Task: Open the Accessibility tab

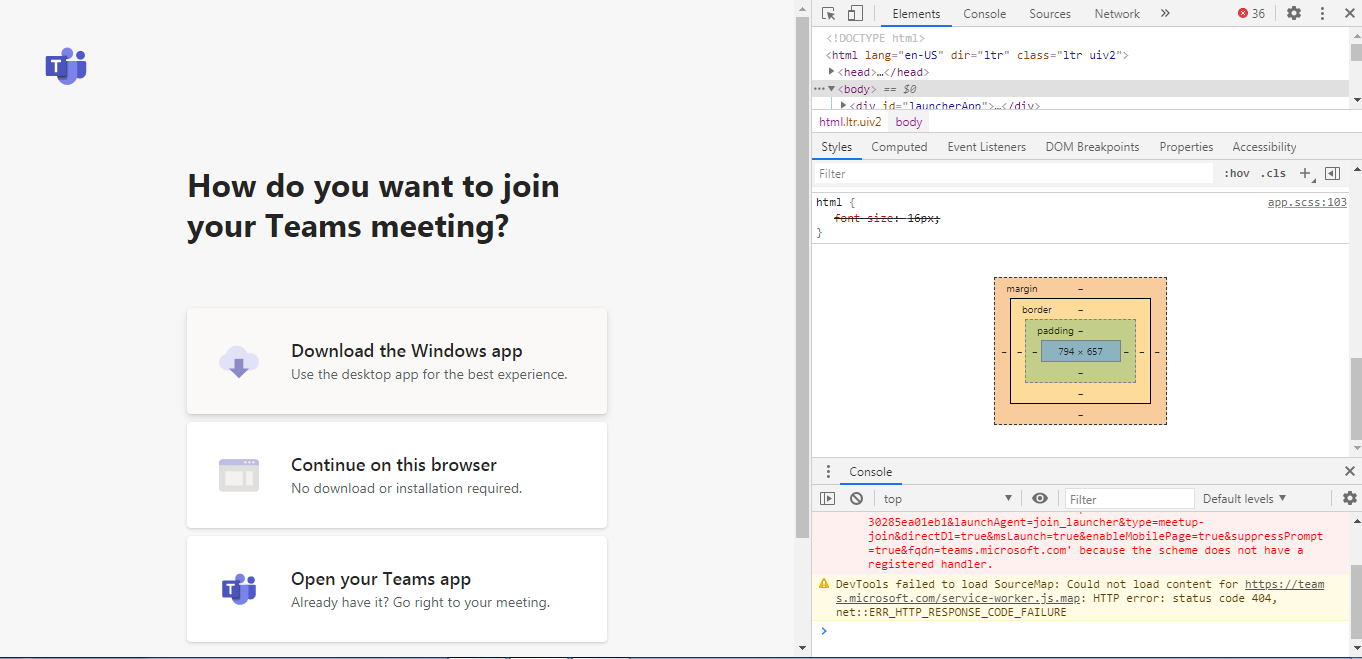Action: (1264, 147)
